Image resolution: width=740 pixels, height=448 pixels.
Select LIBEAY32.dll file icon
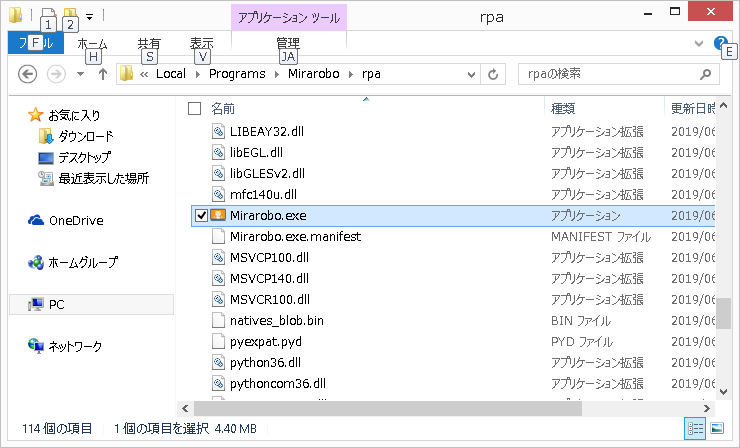coord(218,132)
